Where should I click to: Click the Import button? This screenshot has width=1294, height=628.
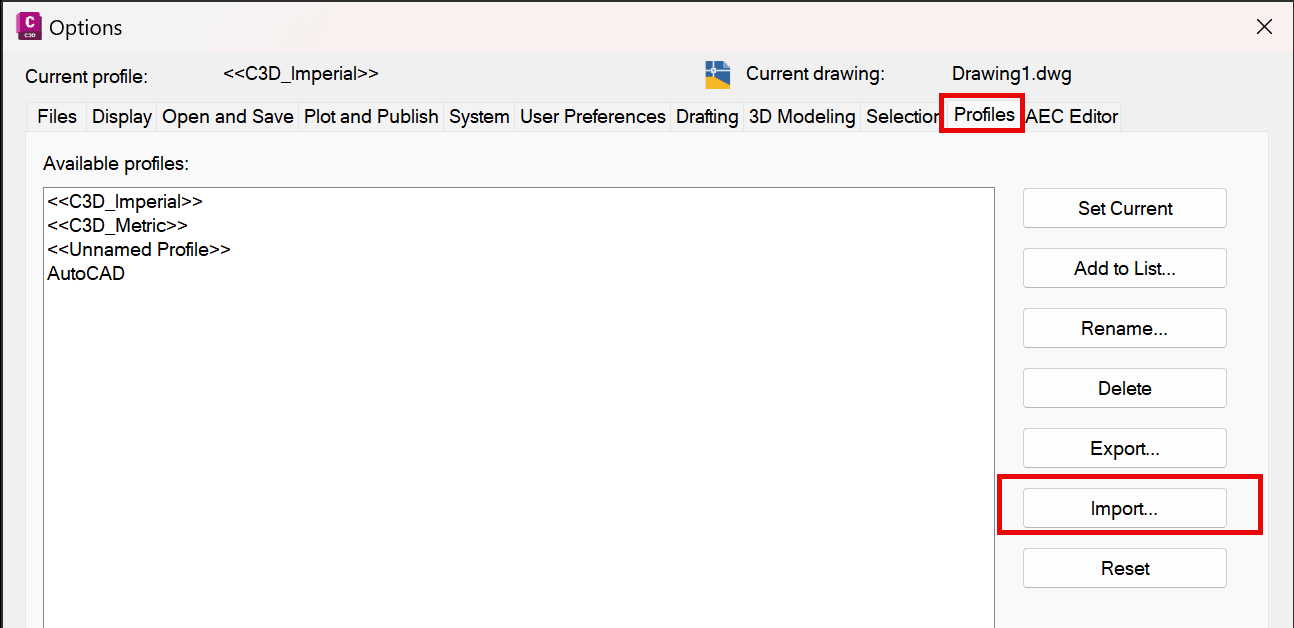pos(1125,508)
